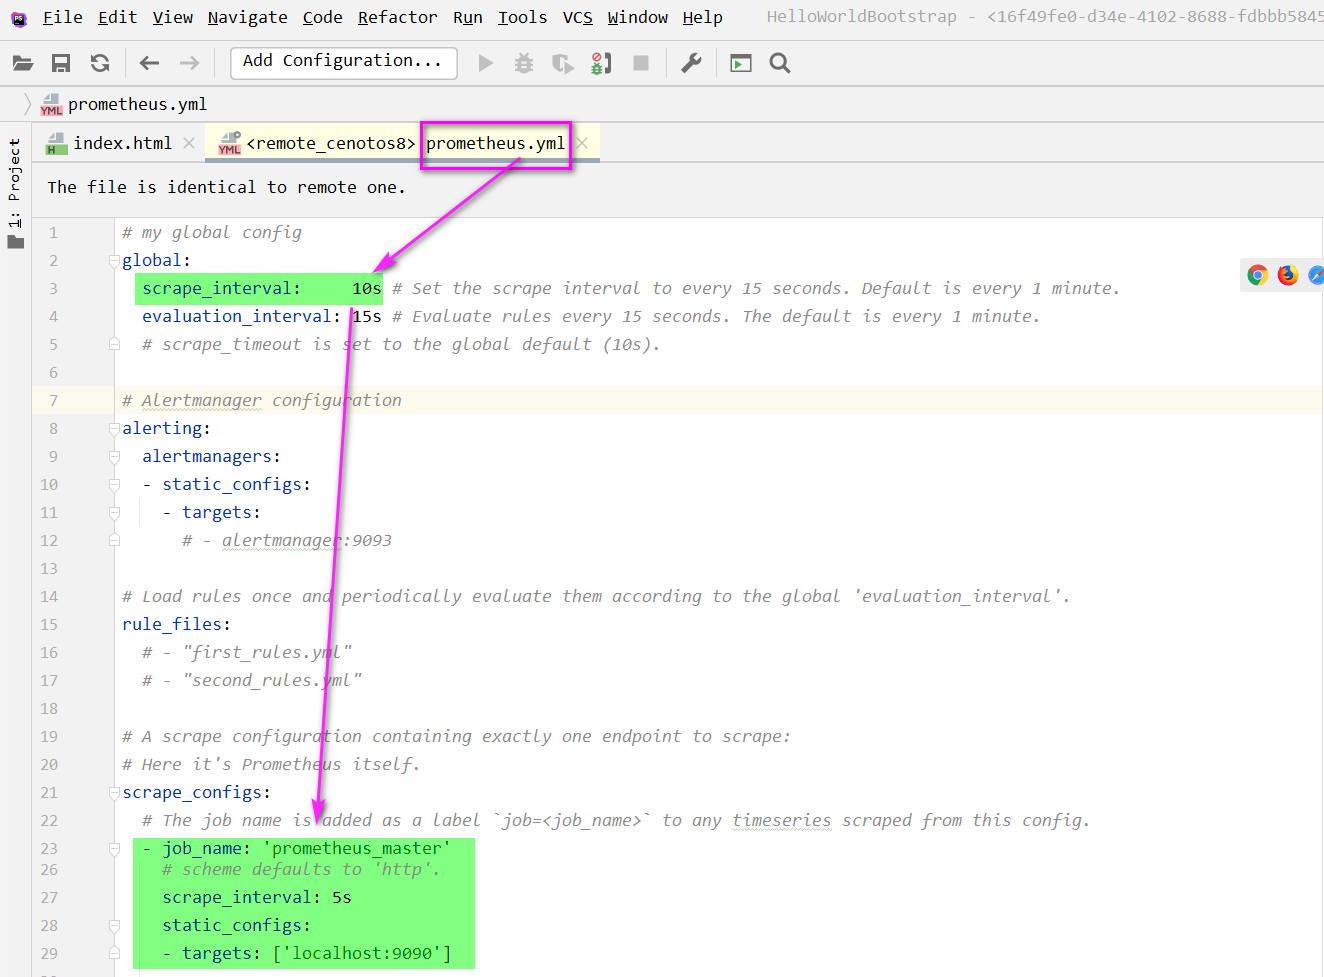Open the File menu
The image size is (1324, 977).
pyautogui.click(x=63, y=18)
